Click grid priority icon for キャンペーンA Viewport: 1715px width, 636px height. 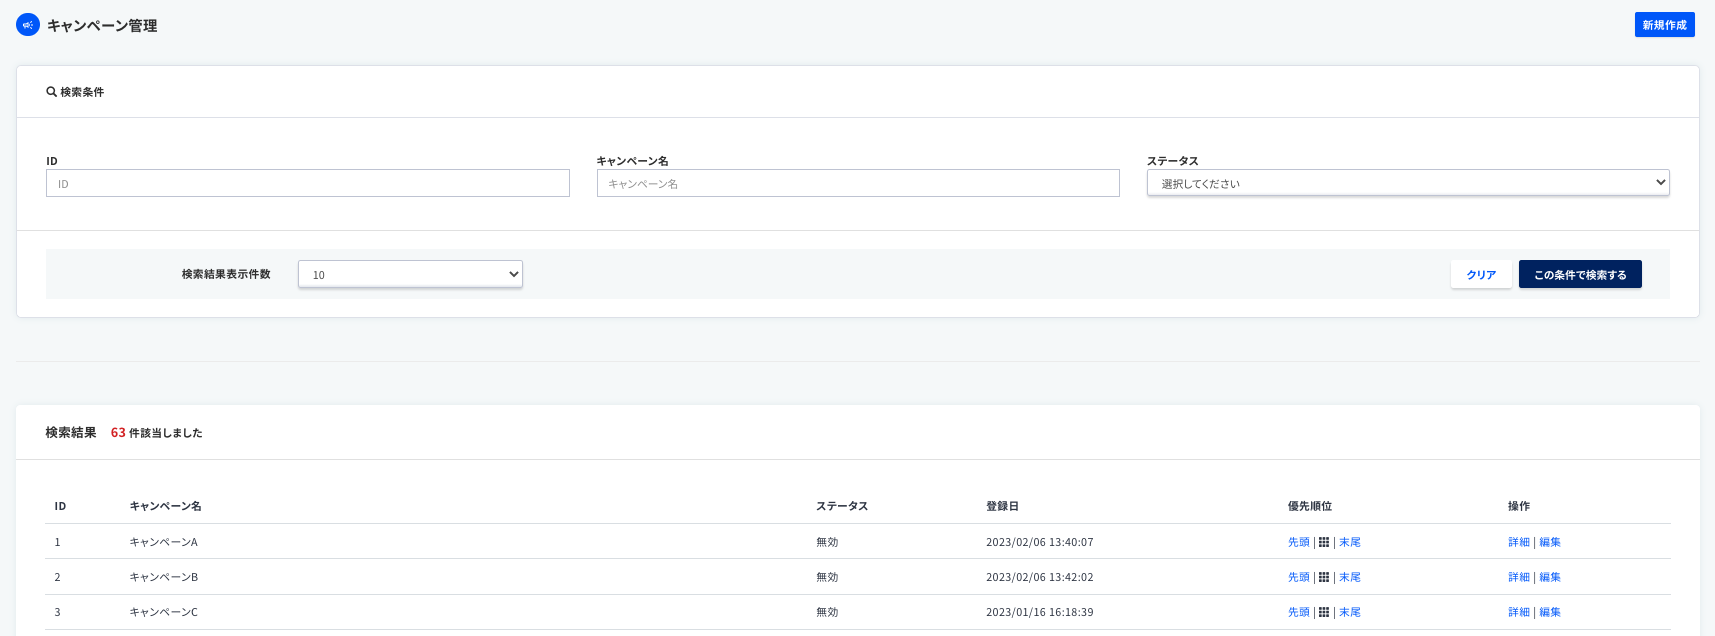click(x=1324, y=542)
